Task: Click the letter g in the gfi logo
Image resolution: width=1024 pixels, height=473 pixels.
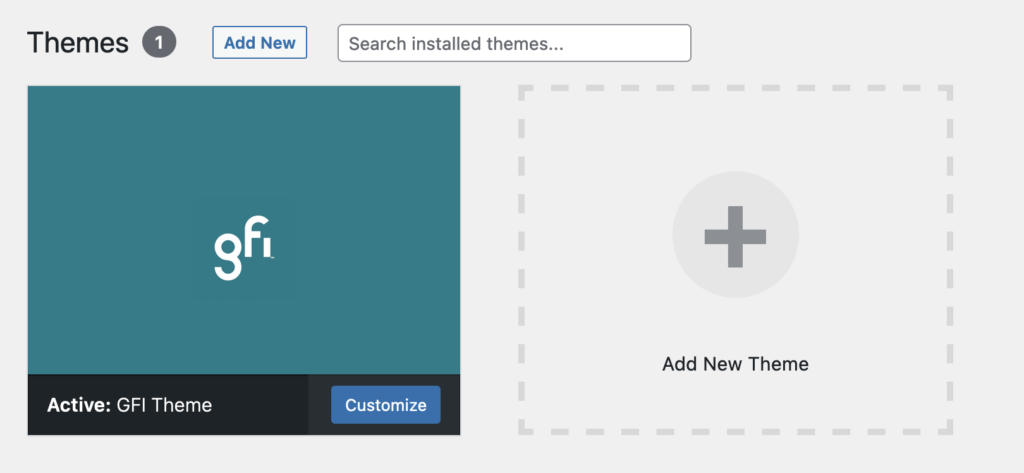Action: pos(228,254)
